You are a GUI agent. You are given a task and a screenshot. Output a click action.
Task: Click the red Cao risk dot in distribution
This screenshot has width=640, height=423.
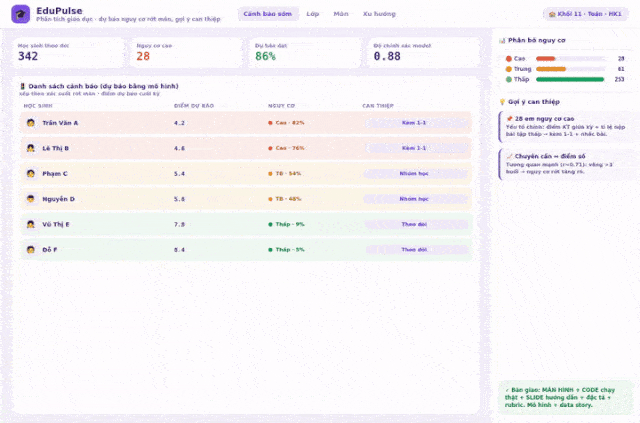click(x=509, y=58)
